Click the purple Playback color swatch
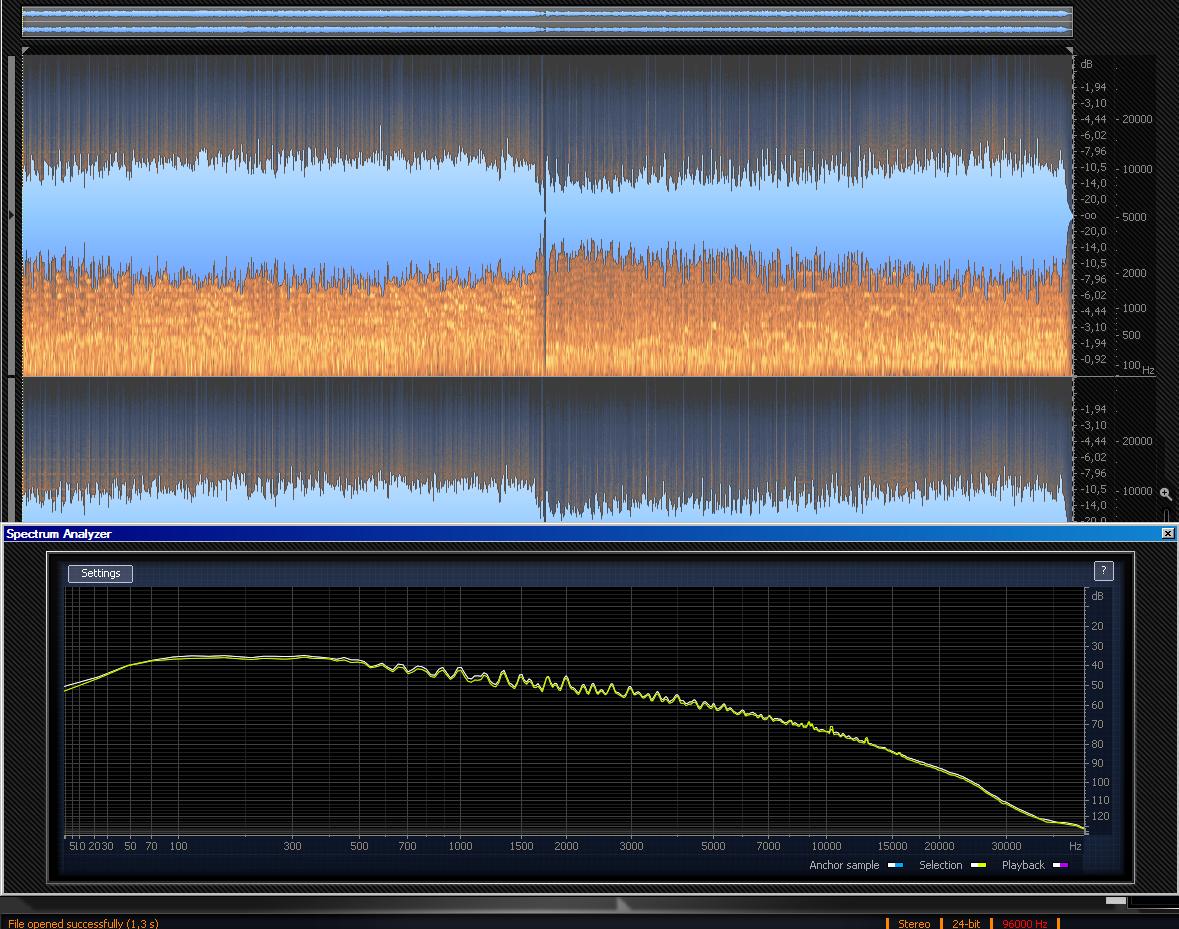This screenshot has height=929, width=1179. [x=1060, y=865]
